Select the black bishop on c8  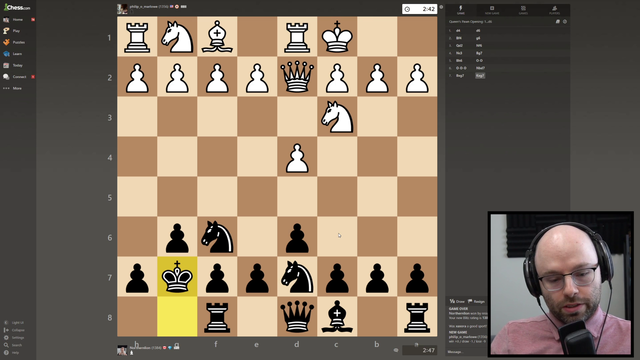tap(337, 317)
